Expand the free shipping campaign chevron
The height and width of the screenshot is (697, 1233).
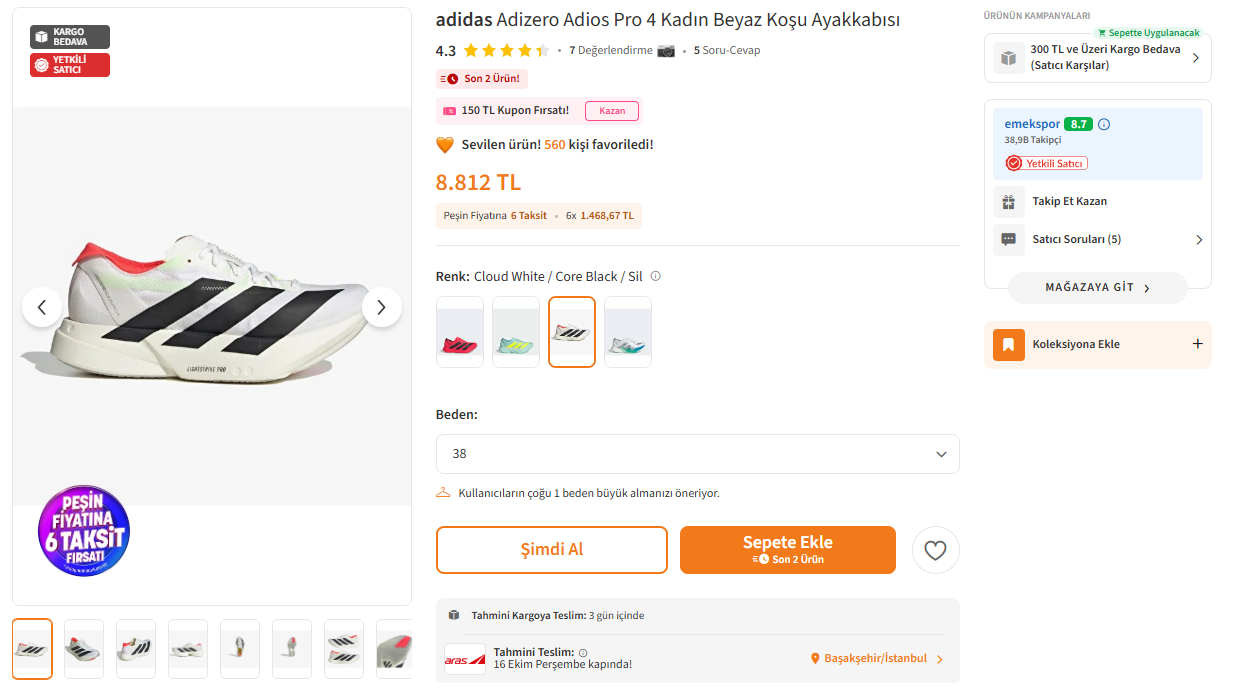(1196, 58)
